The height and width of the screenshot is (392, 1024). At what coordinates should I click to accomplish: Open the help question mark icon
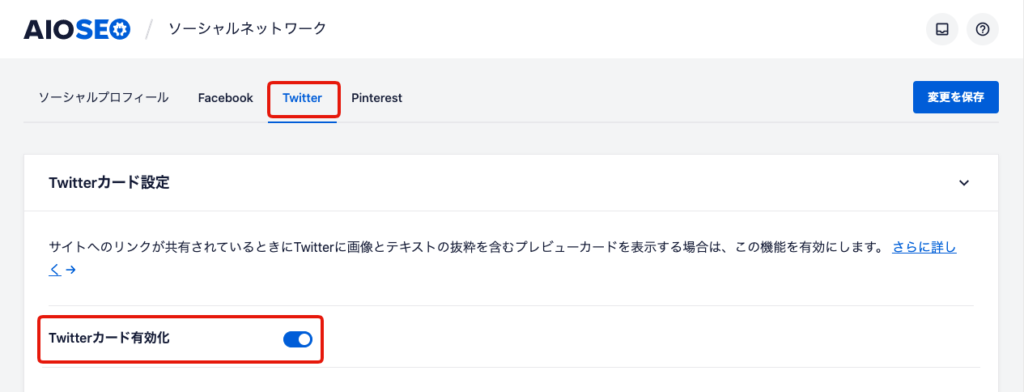[982, 29]
